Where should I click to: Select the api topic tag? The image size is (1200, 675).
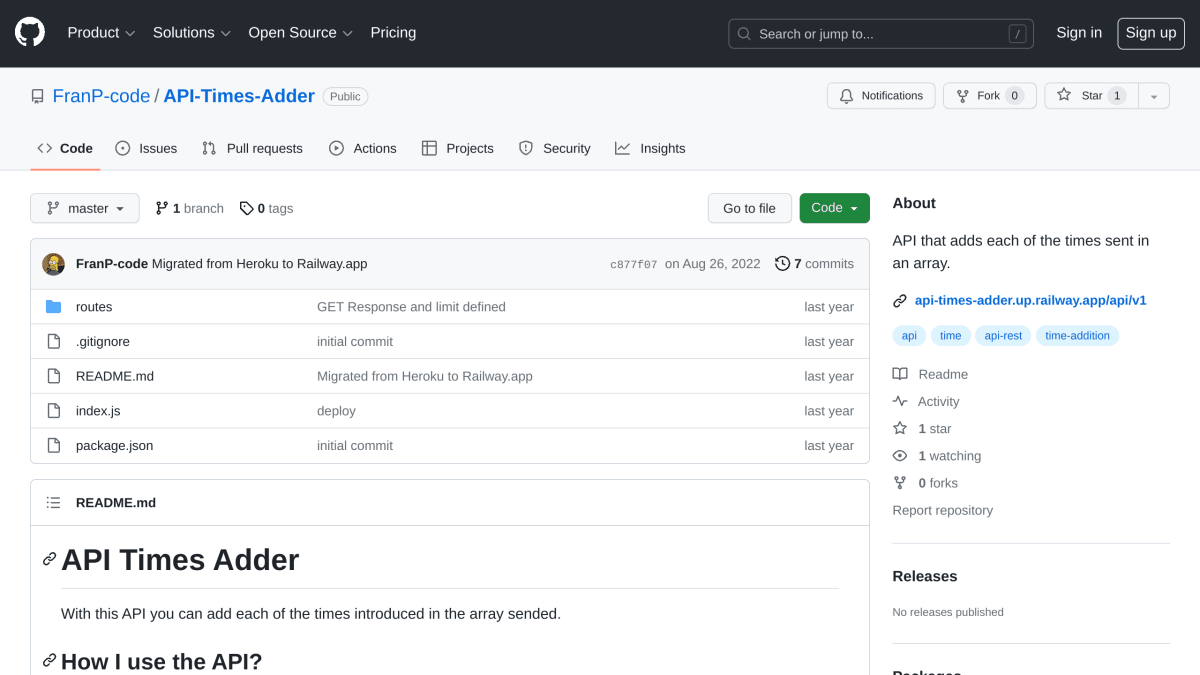coord(909,336)
